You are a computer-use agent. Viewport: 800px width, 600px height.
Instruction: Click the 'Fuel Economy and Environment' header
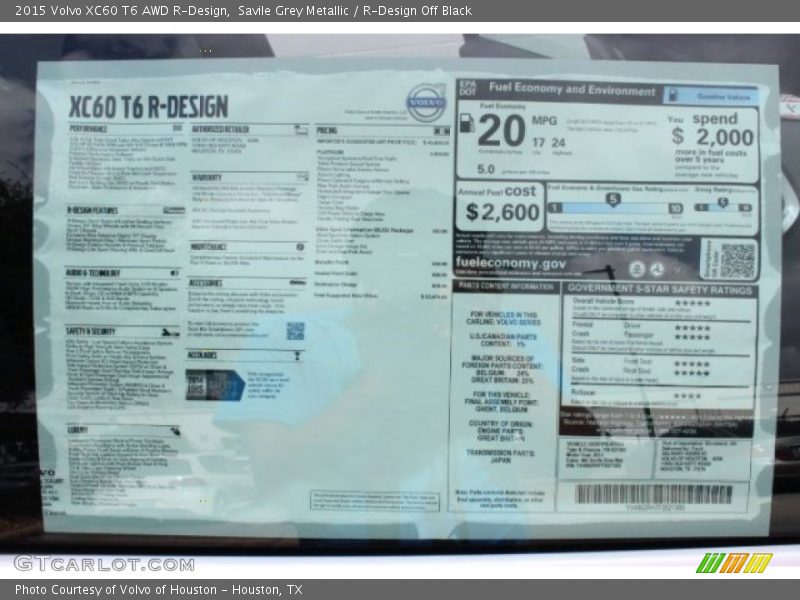[572, 89]
